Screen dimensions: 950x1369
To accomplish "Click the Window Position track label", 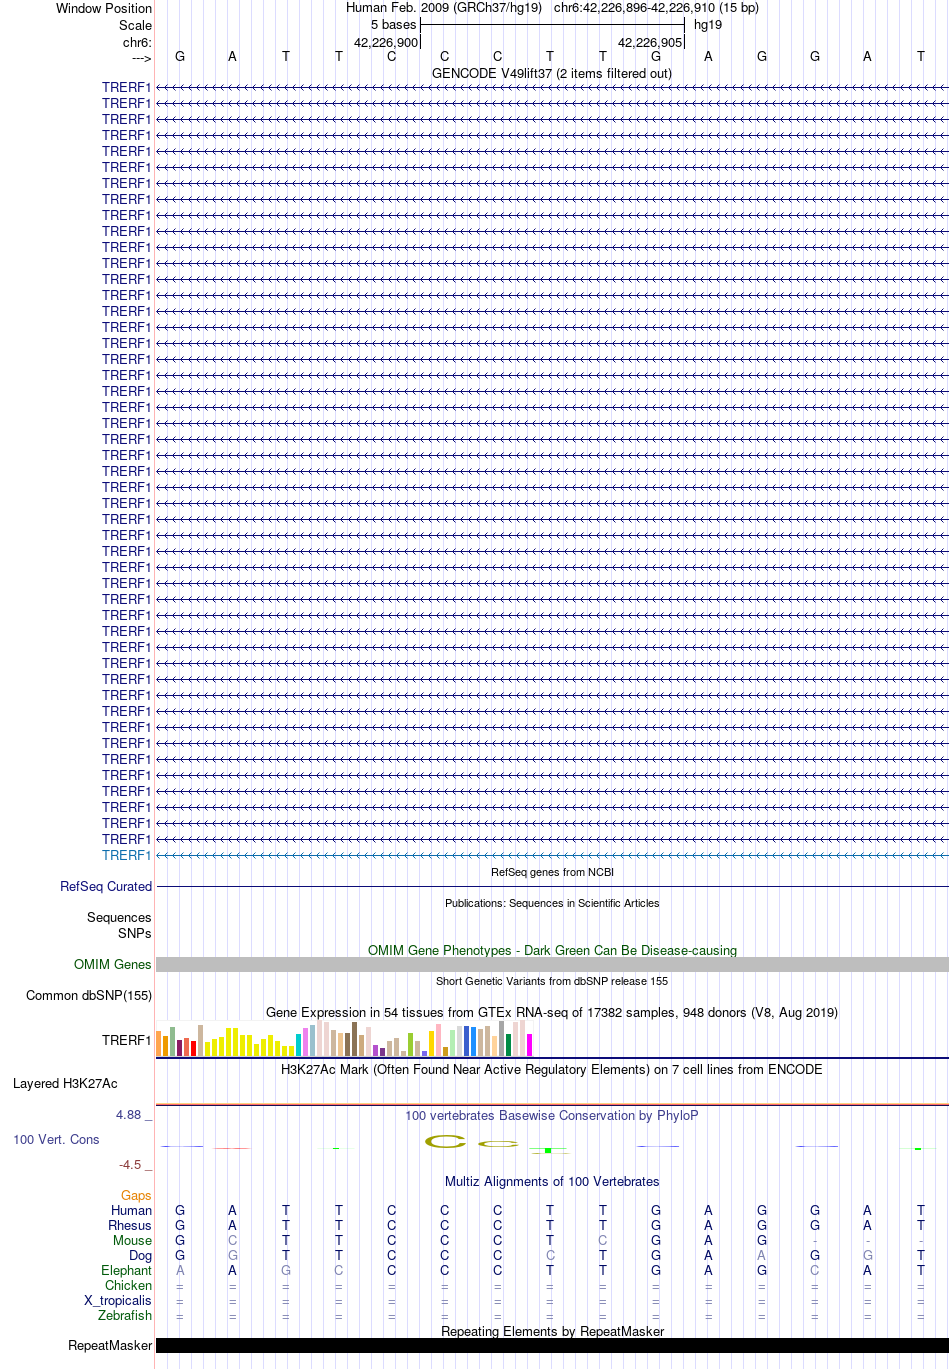I will coord(104,8).
